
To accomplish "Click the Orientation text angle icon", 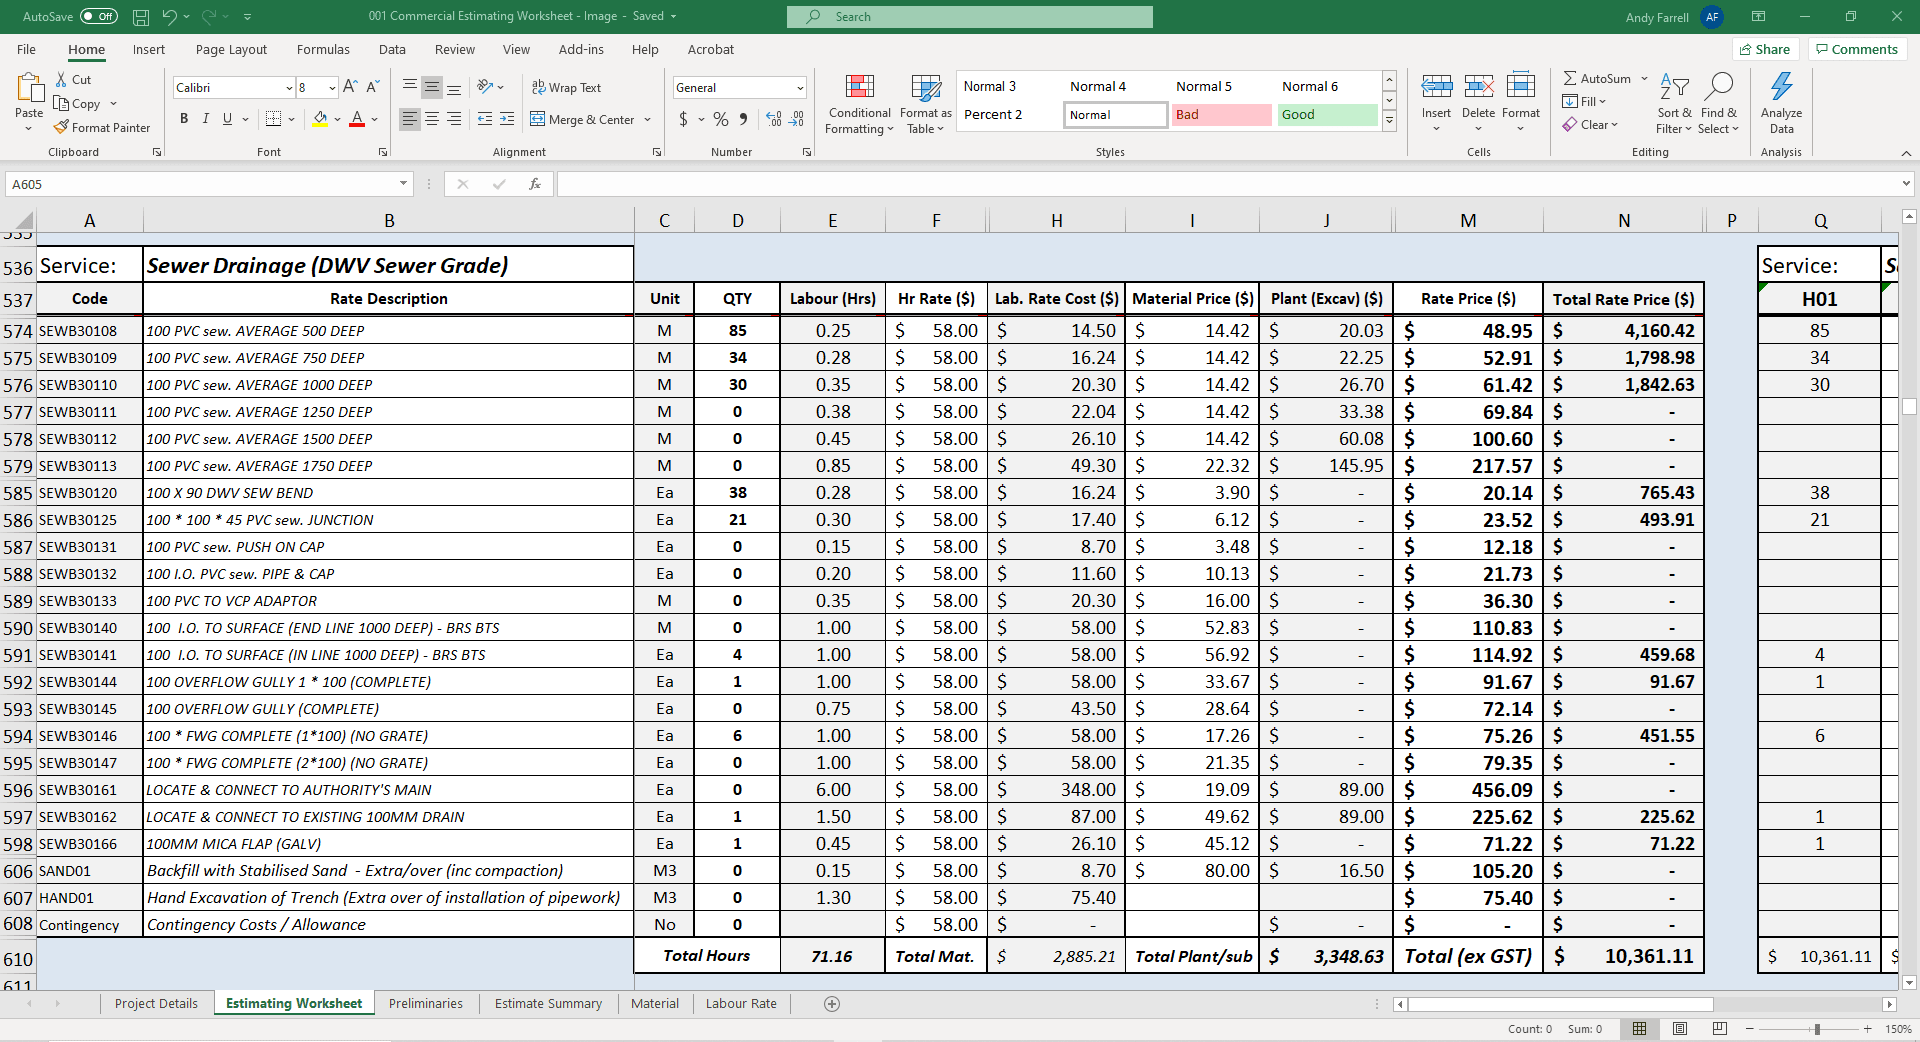I will pyautogui.click(x=485, y=87).
